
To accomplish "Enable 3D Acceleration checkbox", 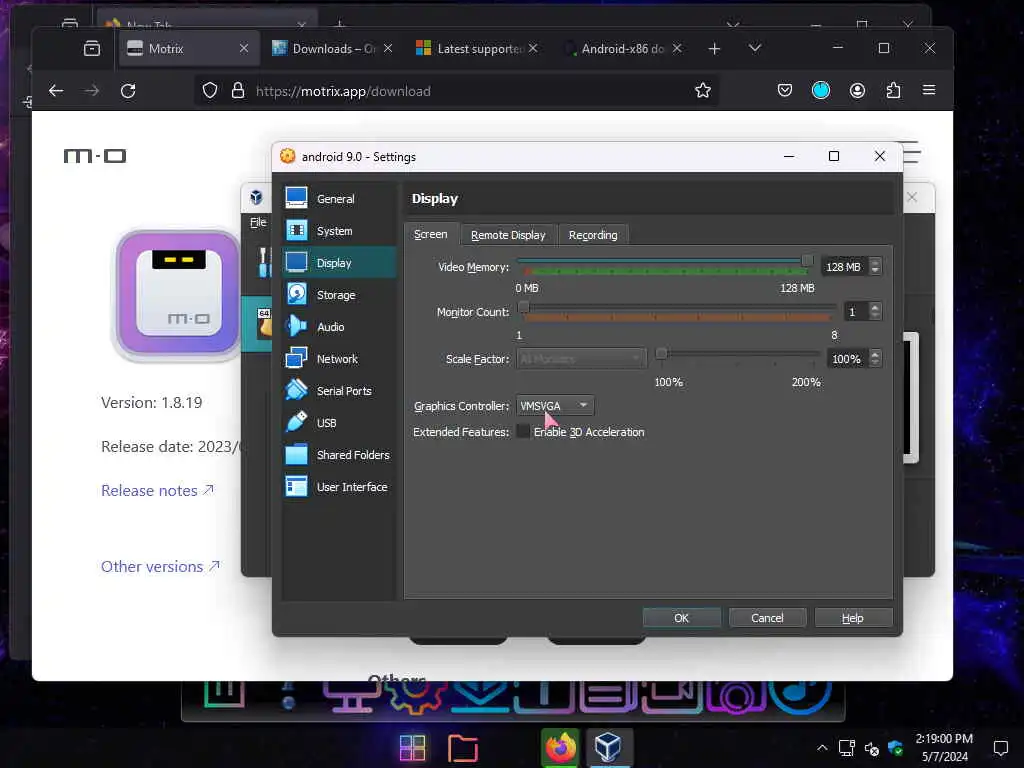I will pos(523,432).
